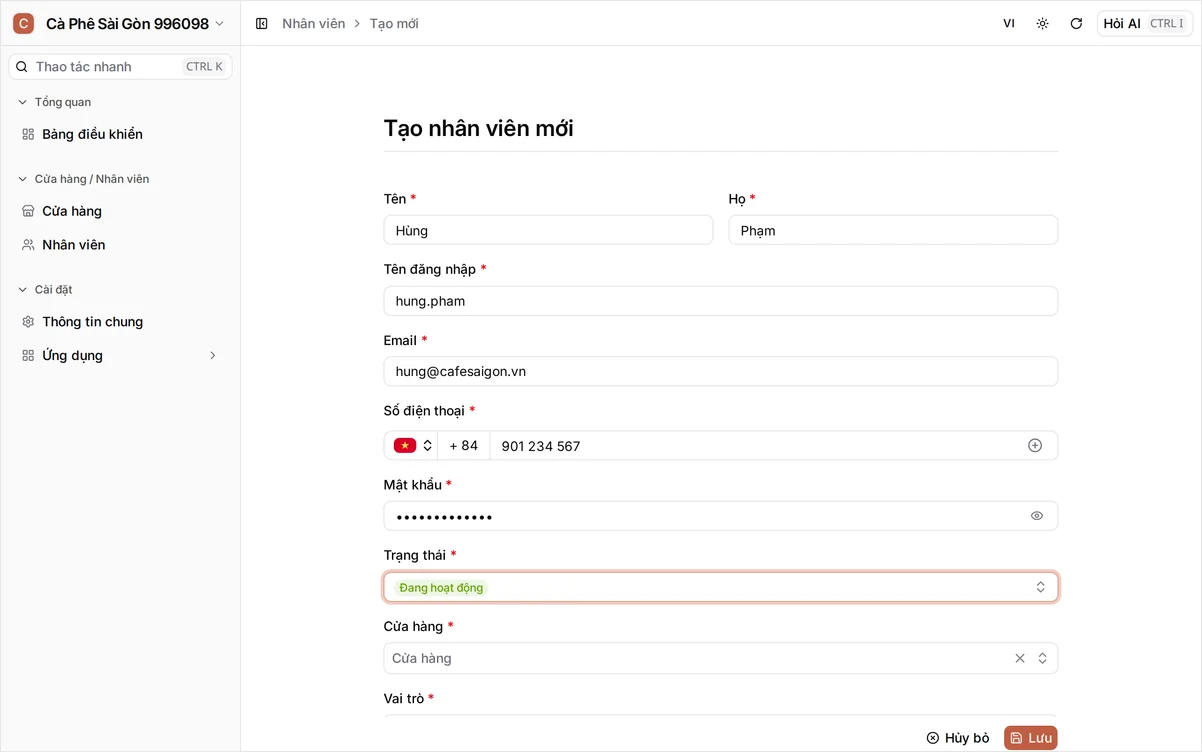Click the people icon beside Nhân viên
The height and width of the screenshot is (752, 1202).
pyautogui.click(x=28, y=245)
